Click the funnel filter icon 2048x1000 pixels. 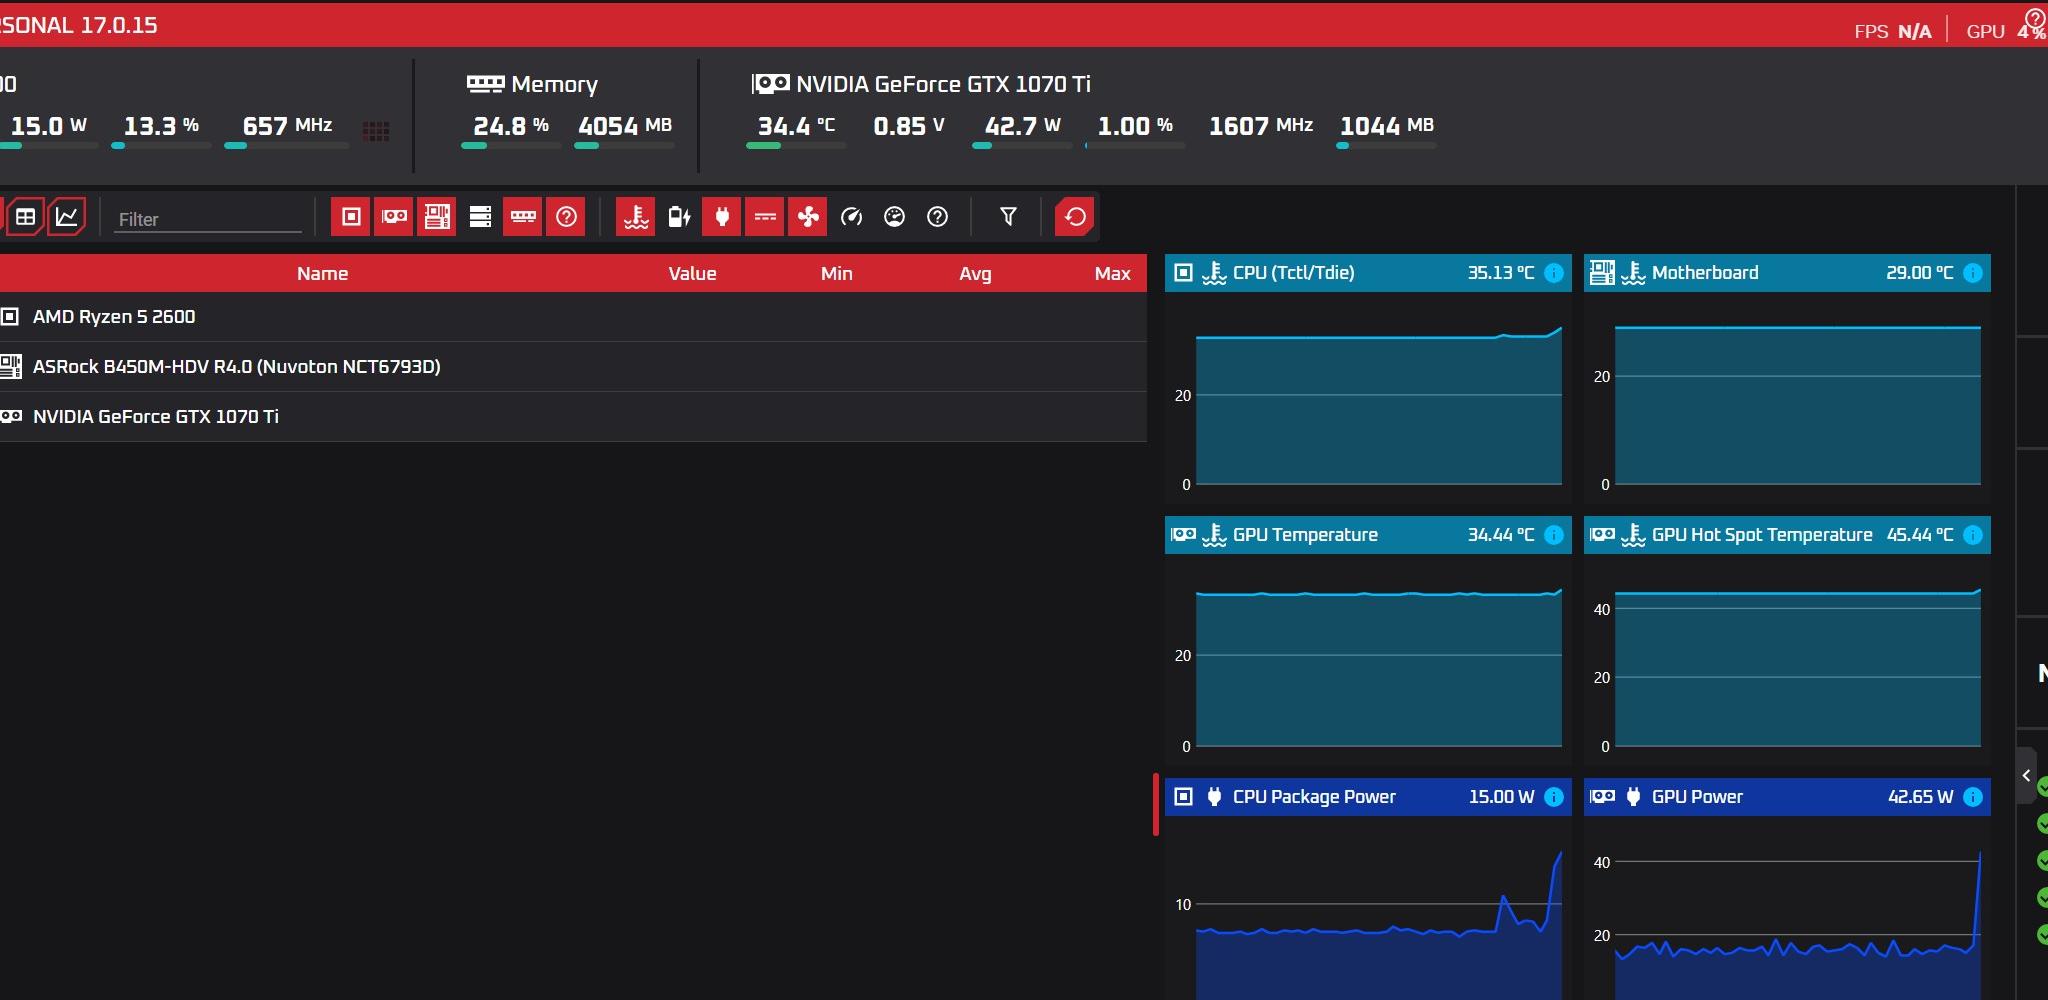click(1008, 217)
